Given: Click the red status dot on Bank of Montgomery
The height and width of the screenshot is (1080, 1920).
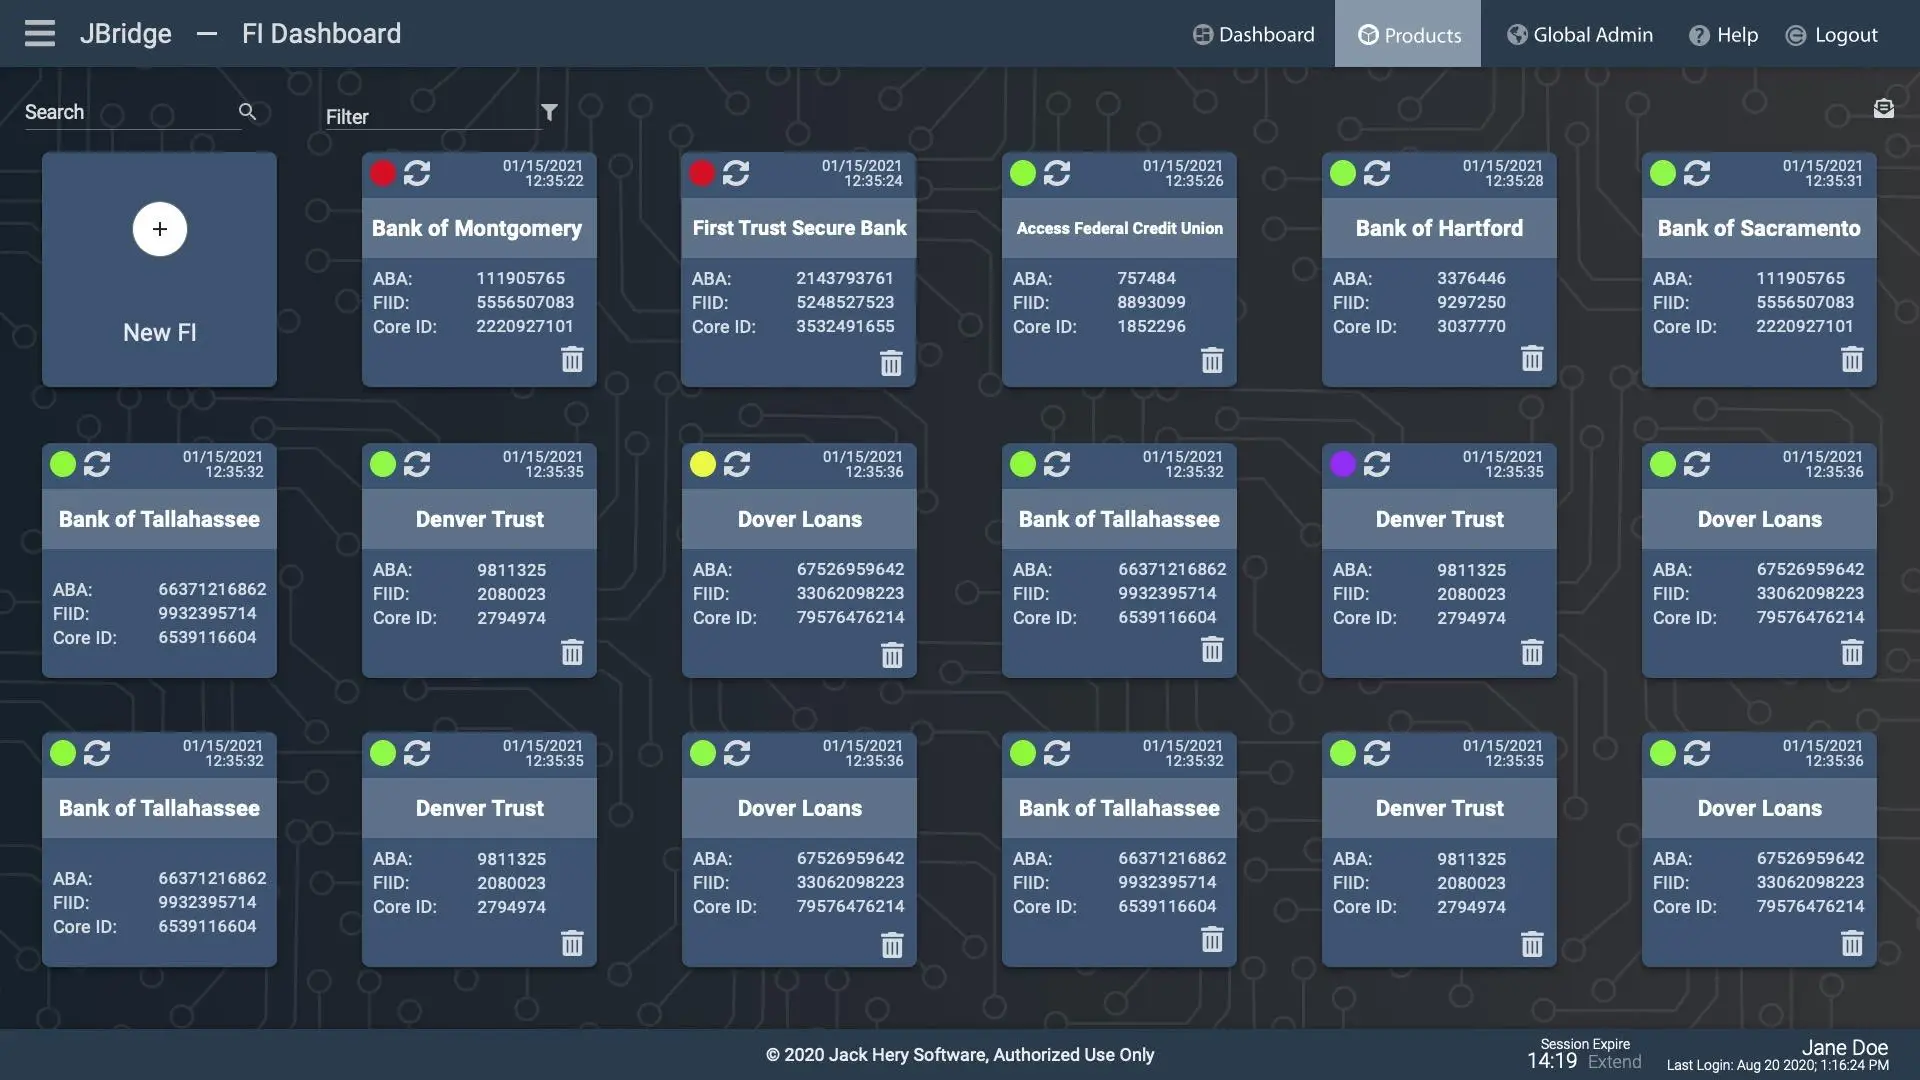Looking at the screenshot, I should pyautogui.click(x=383, y=173).
